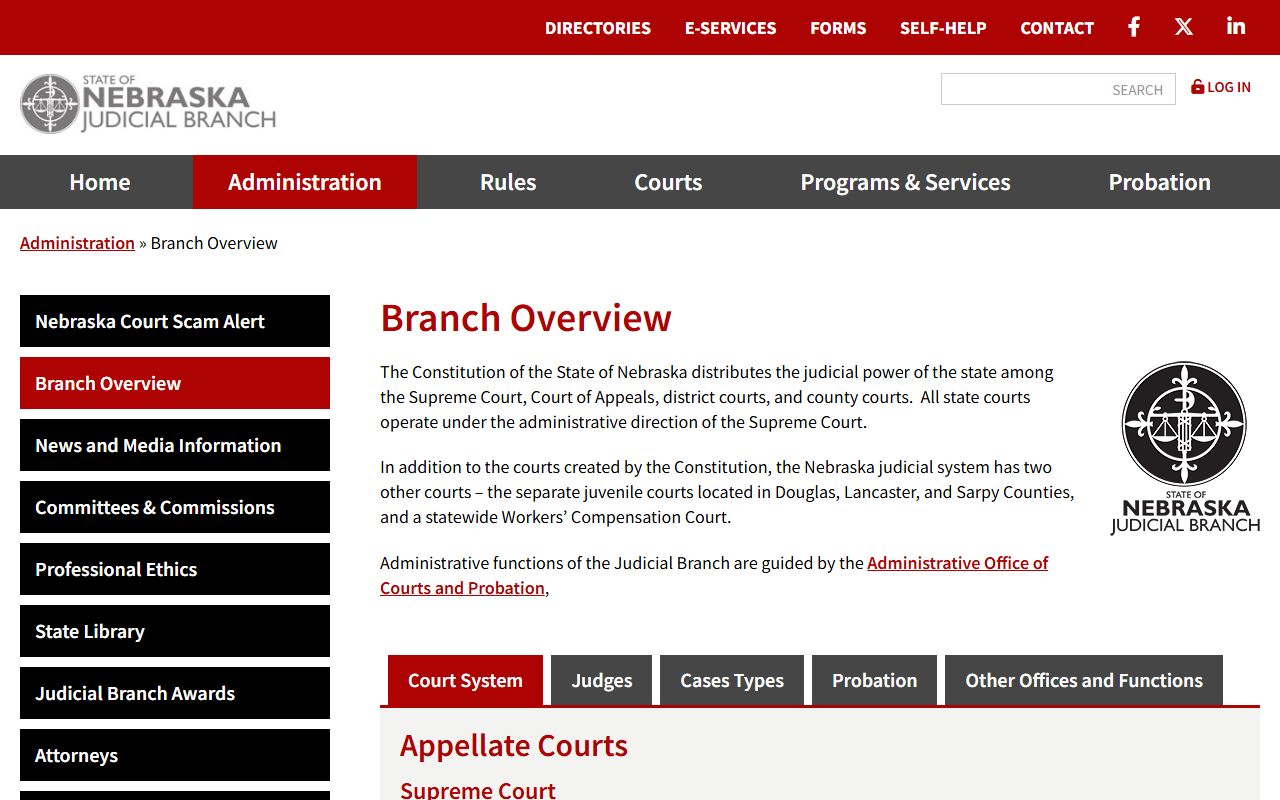Image resolution: width=1280 pixels, height=800 pixels.
Task: Switch to Other Offices and Functions tab
Action: 1084,680
